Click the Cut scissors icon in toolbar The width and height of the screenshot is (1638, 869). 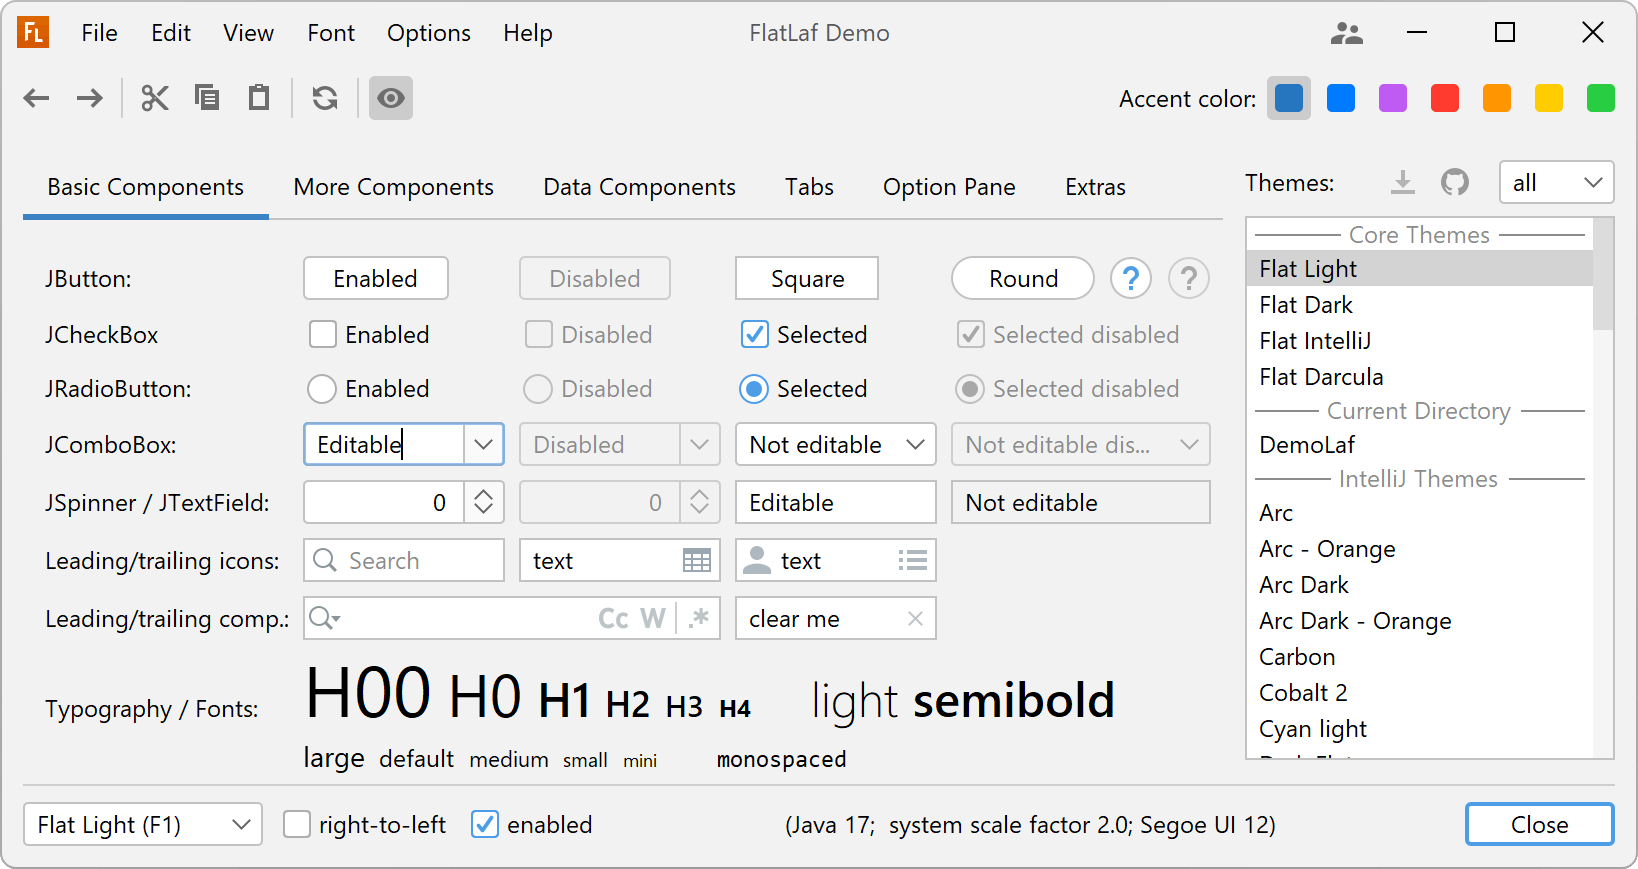point(155,98)
